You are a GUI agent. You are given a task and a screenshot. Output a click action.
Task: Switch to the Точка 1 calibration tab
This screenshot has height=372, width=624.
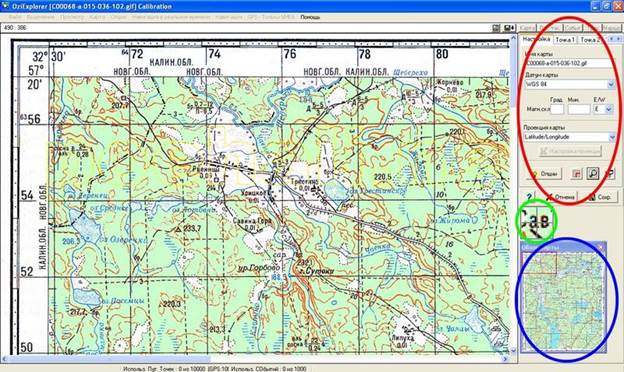click(565, 39)
